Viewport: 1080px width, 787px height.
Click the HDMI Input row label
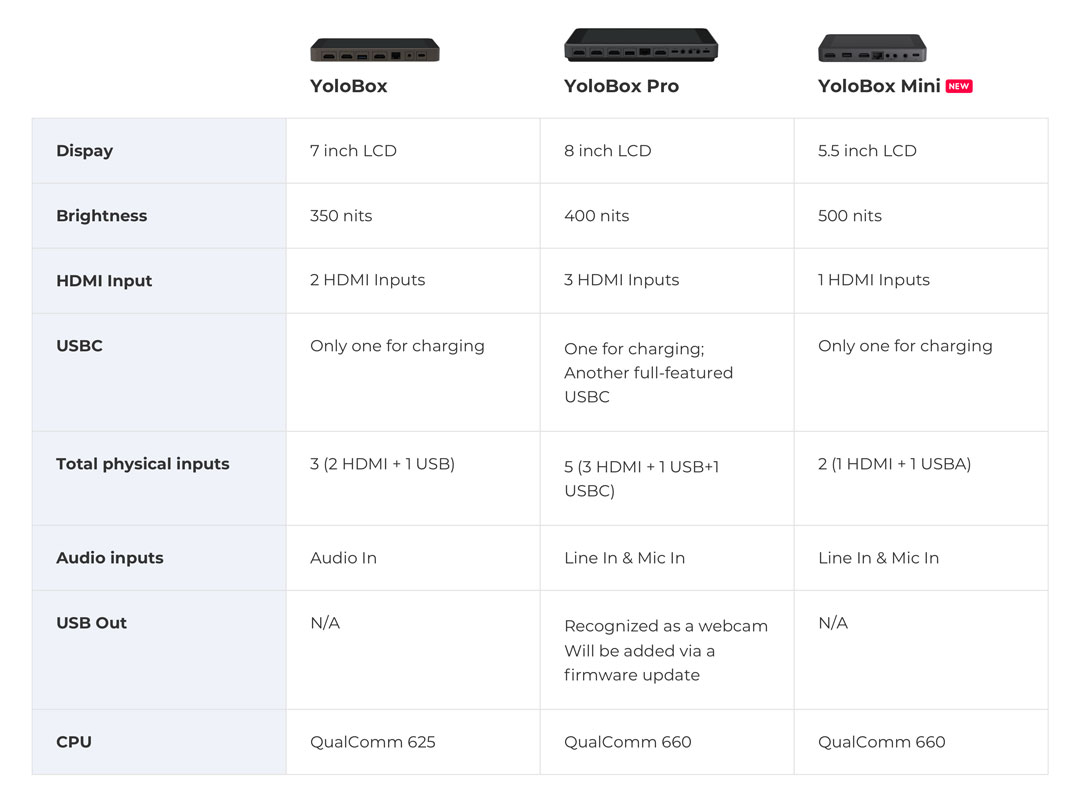(104, 280)
